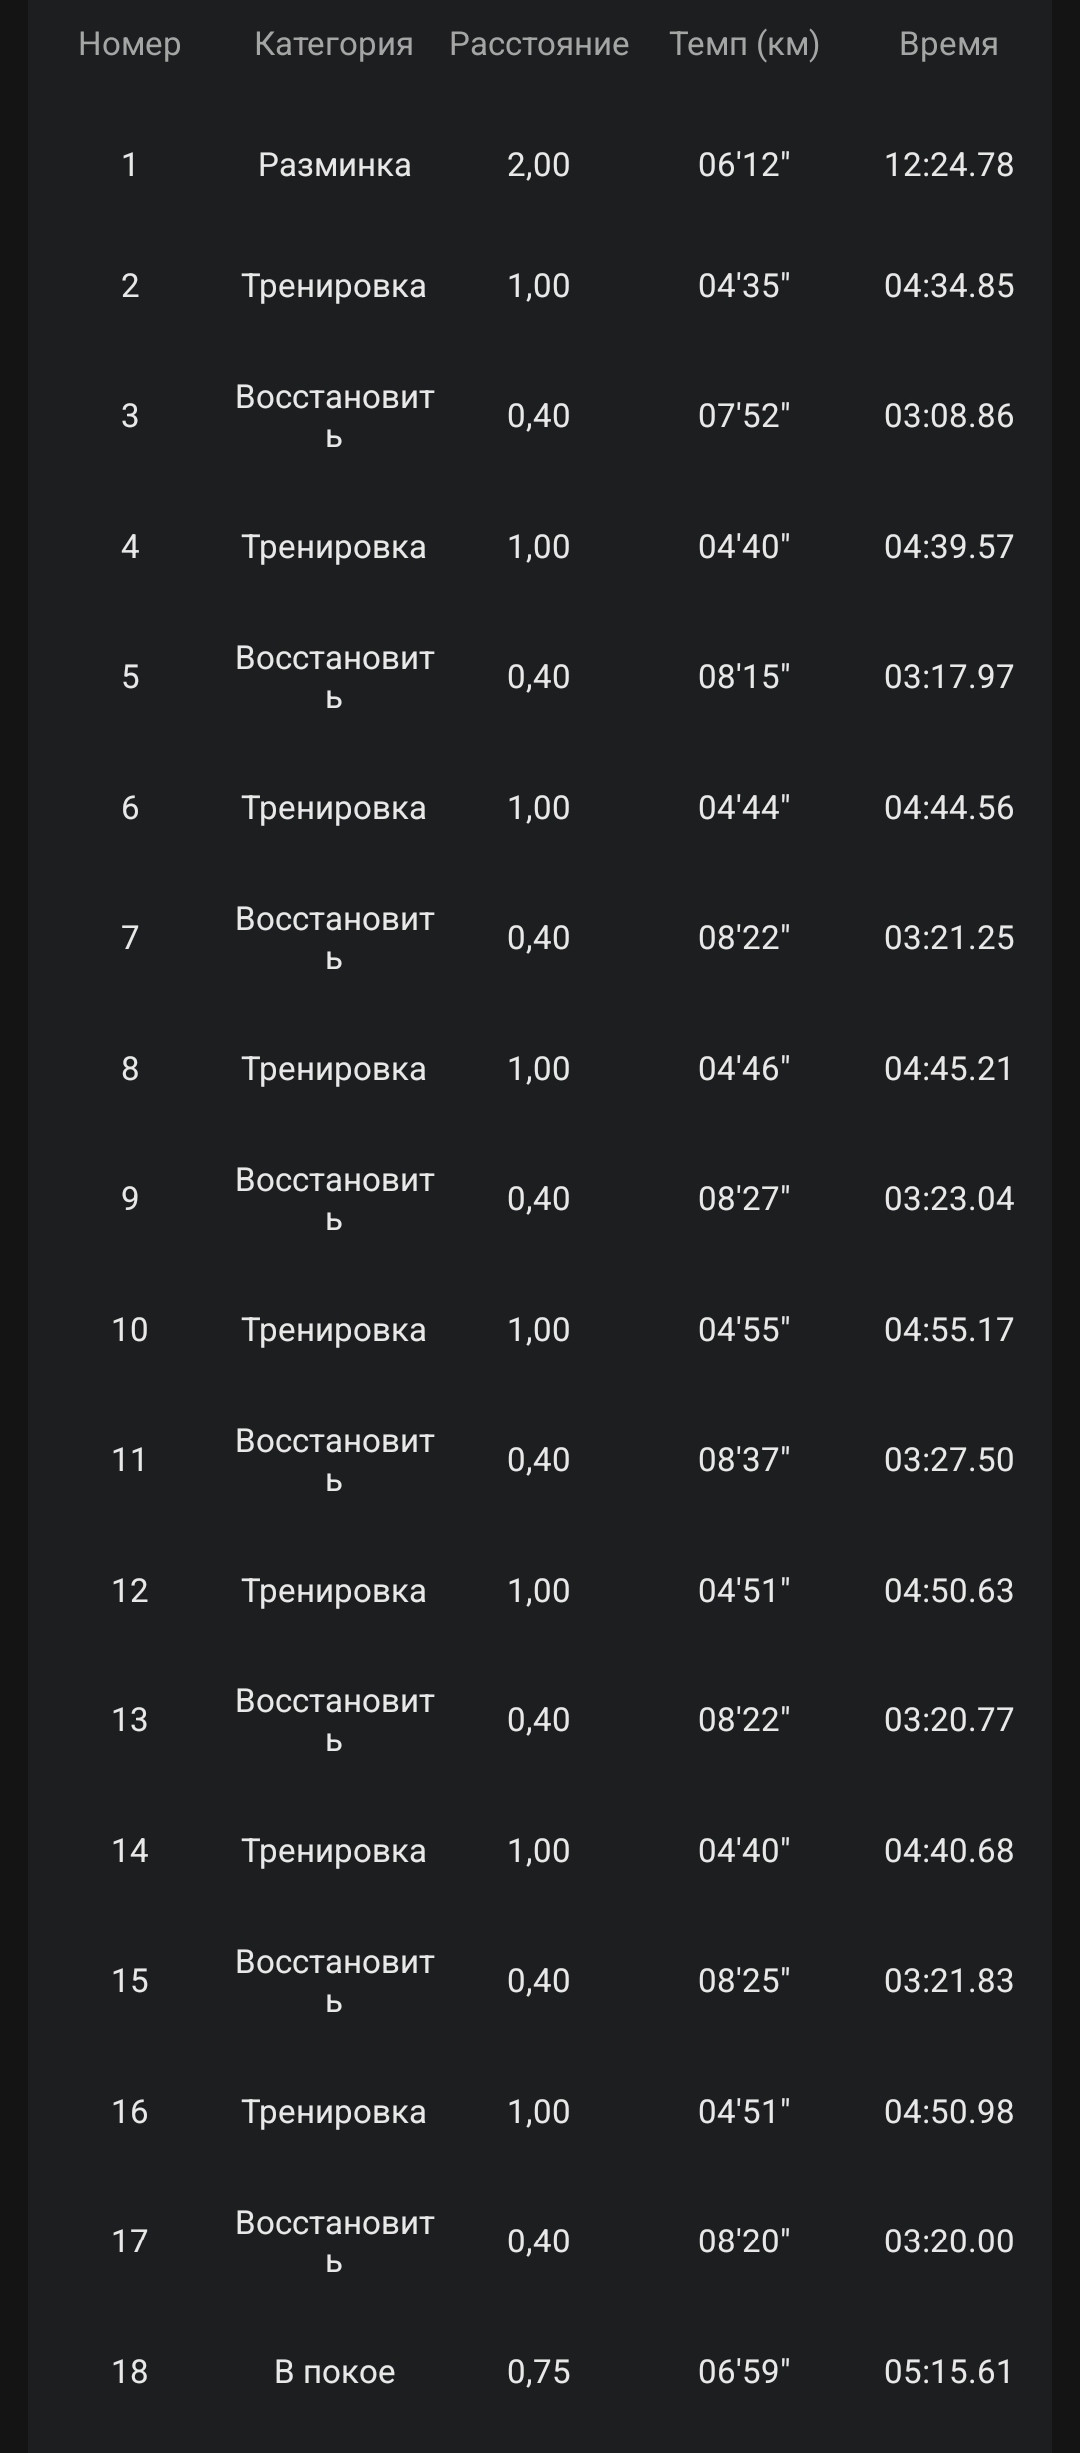Tap lap 3 pace 07'52"
This screenshot has height=2453, width=1080.
744,415
